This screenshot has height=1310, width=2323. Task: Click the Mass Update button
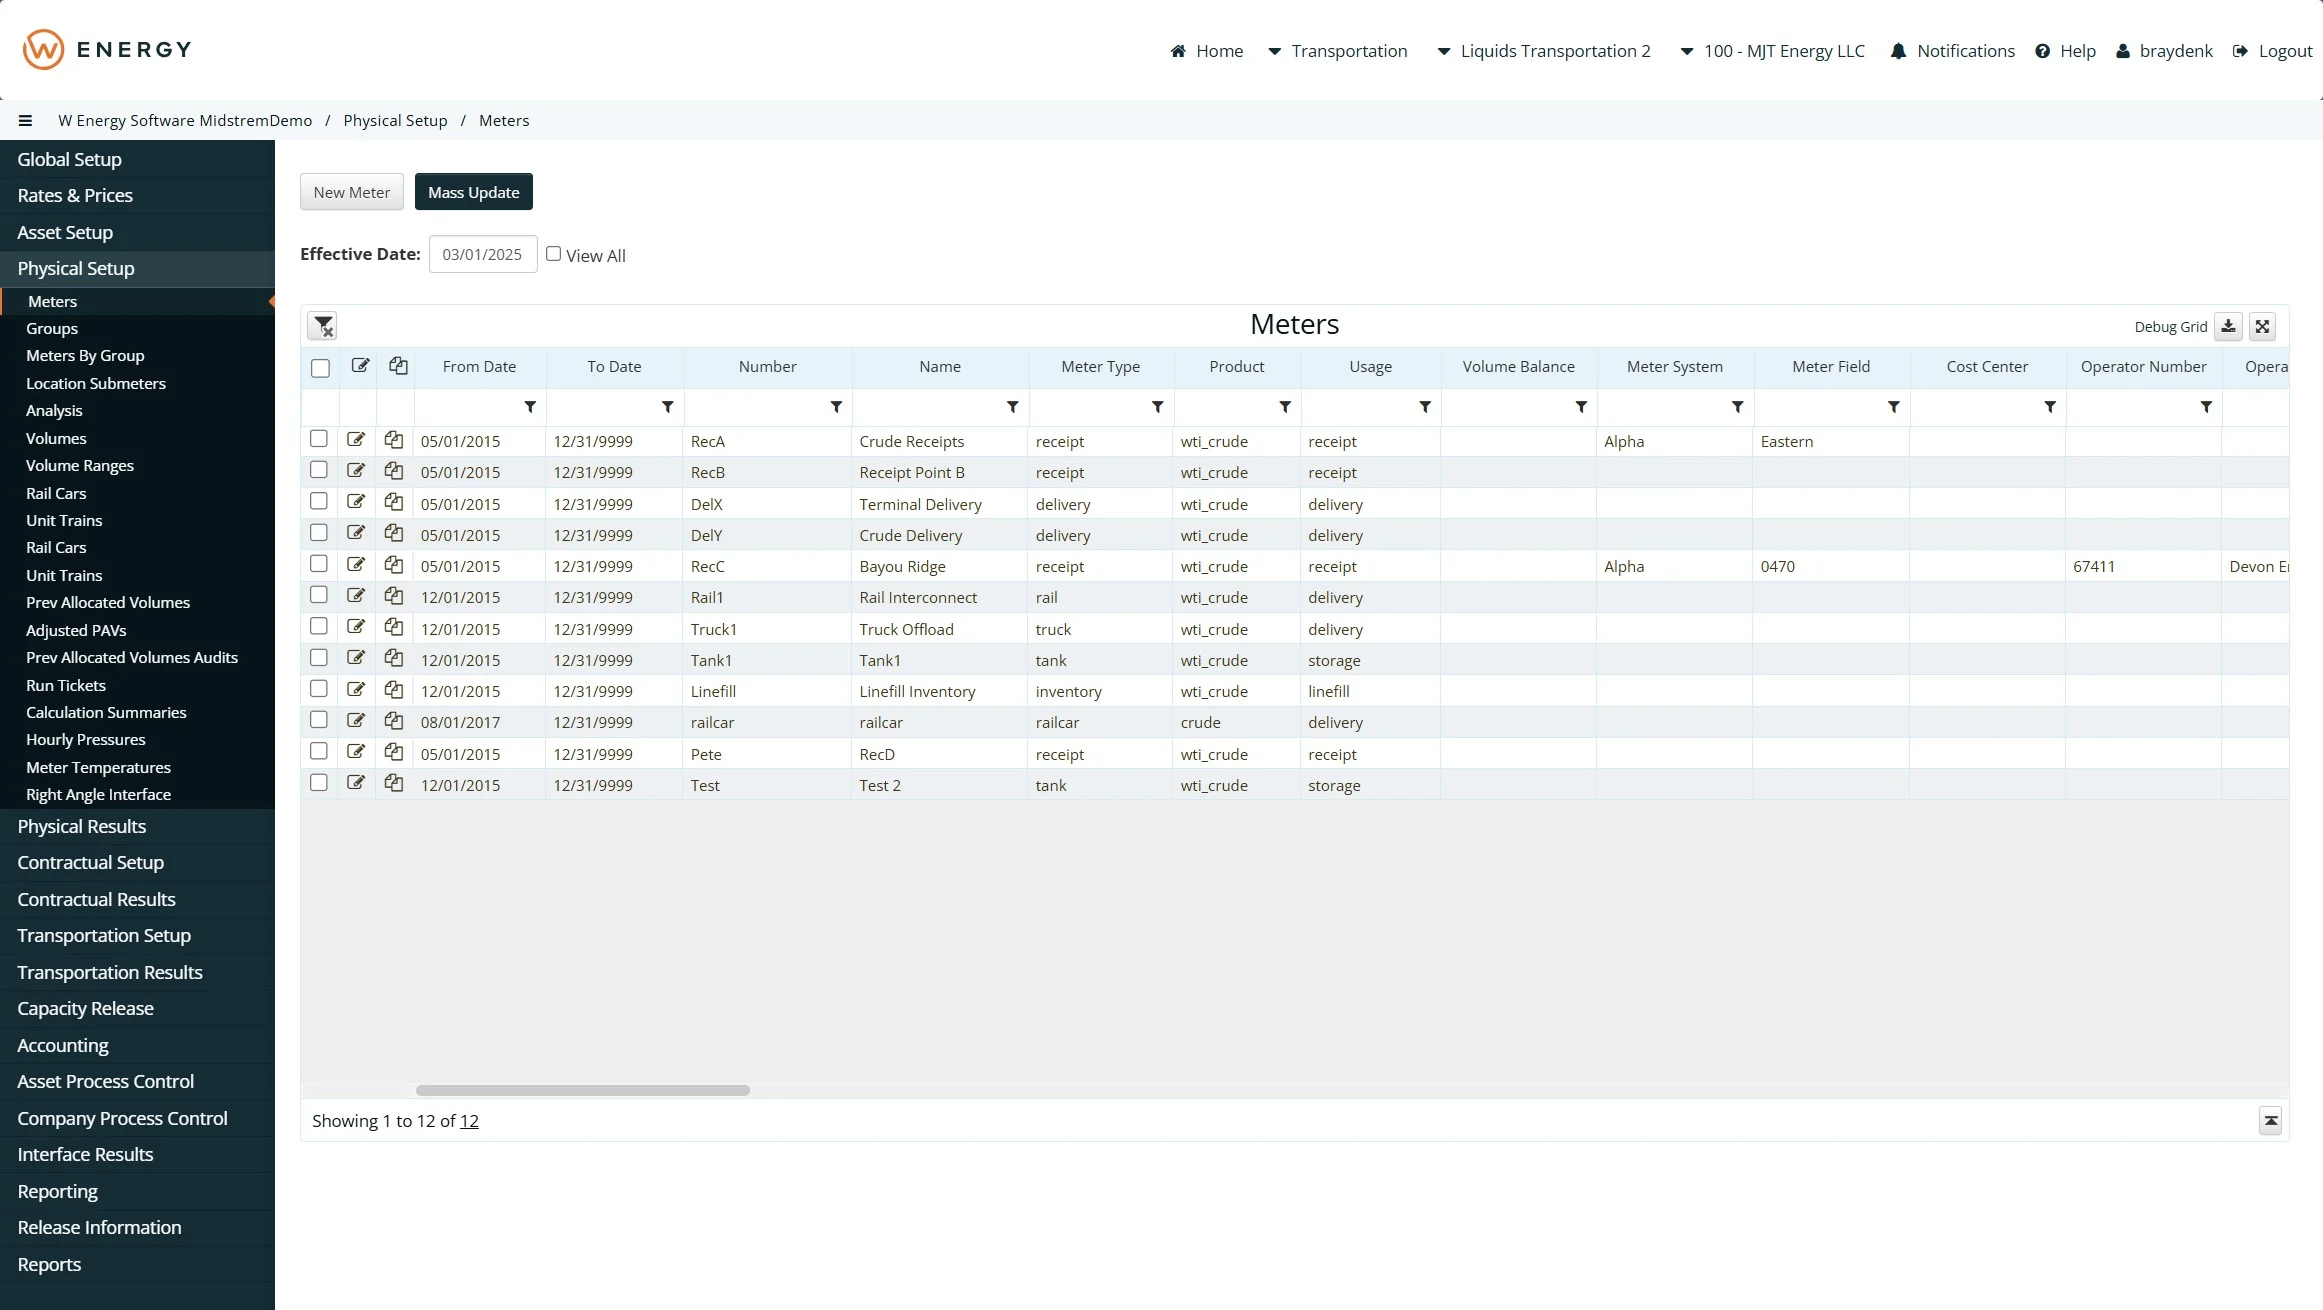(x=473, y=192)
